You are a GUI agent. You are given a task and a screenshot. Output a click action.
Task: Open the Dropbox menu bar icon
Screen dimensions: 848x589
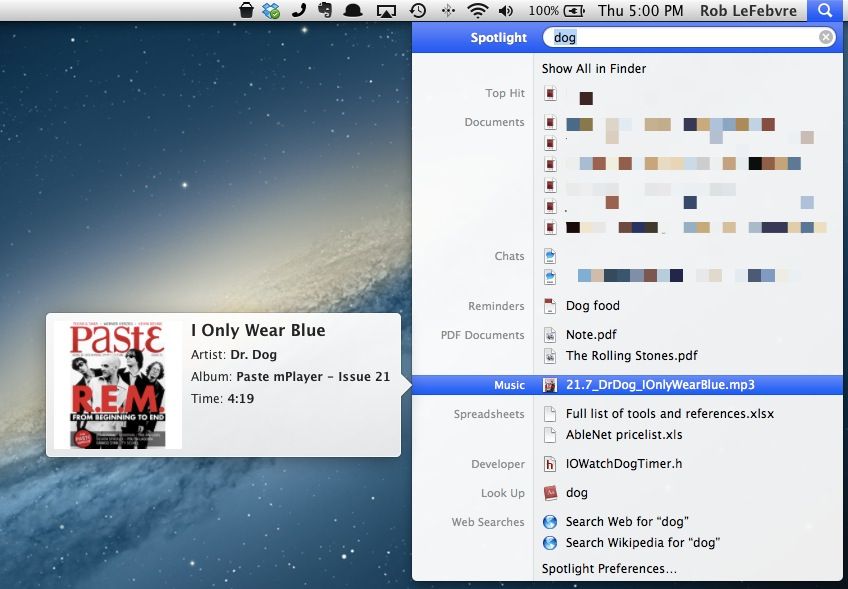271,11
